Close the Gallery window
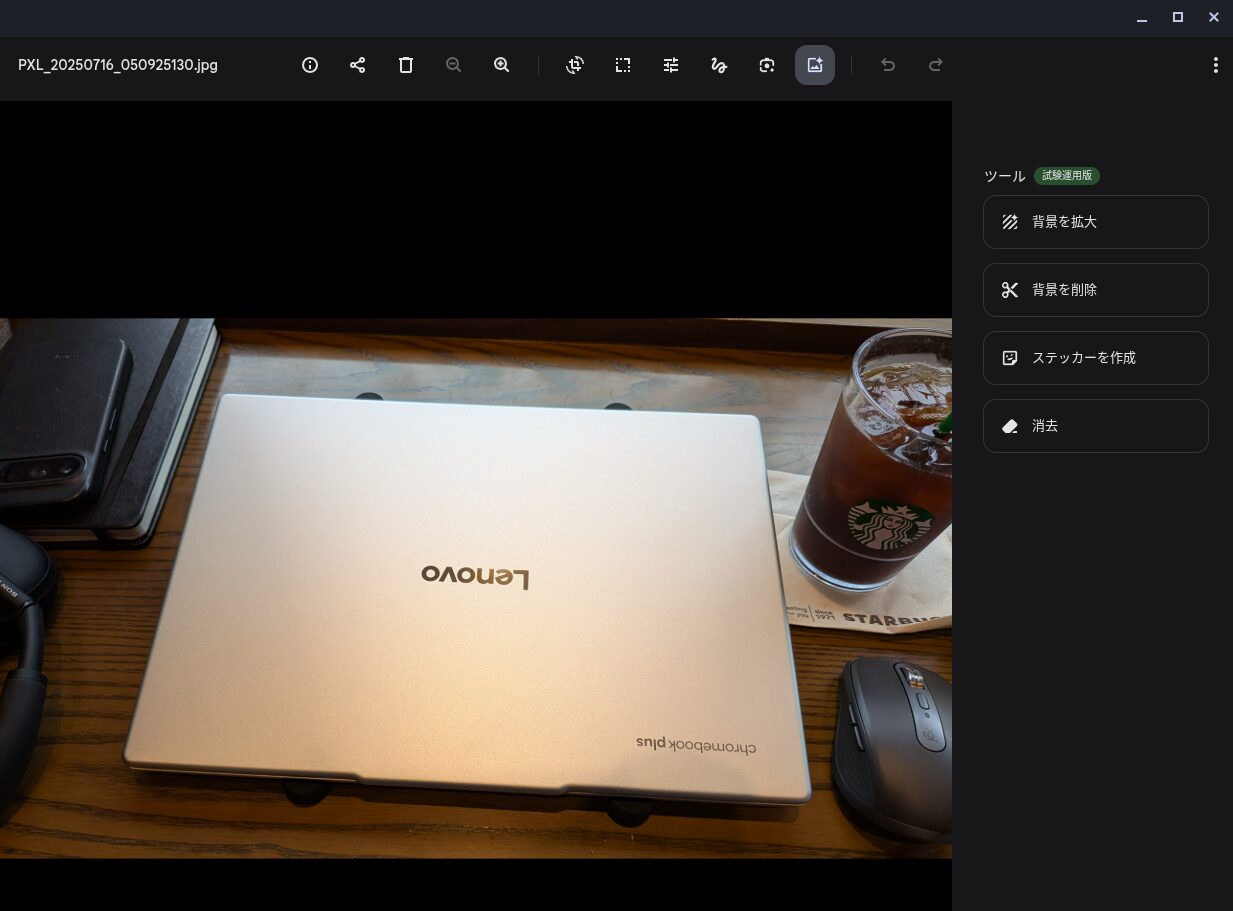The width and height of the screenshot is (1233, 911). (x=1214, y=18)
